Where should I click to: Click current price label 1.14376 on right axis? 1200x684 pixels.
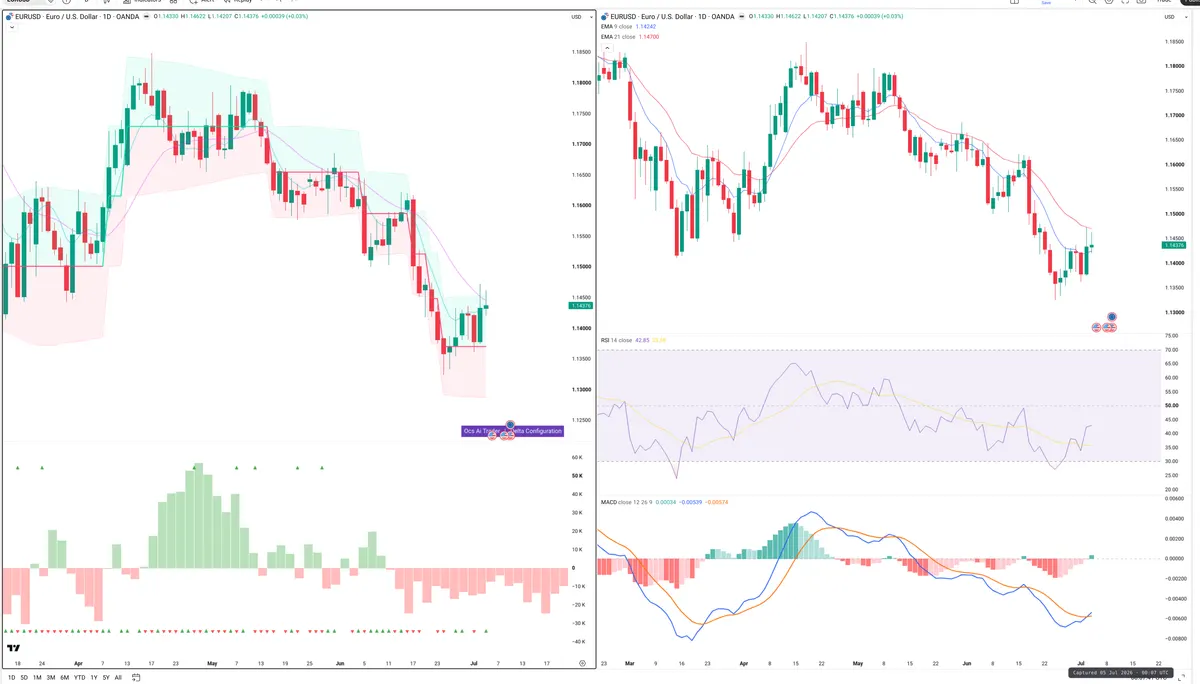pos(1175,245)
